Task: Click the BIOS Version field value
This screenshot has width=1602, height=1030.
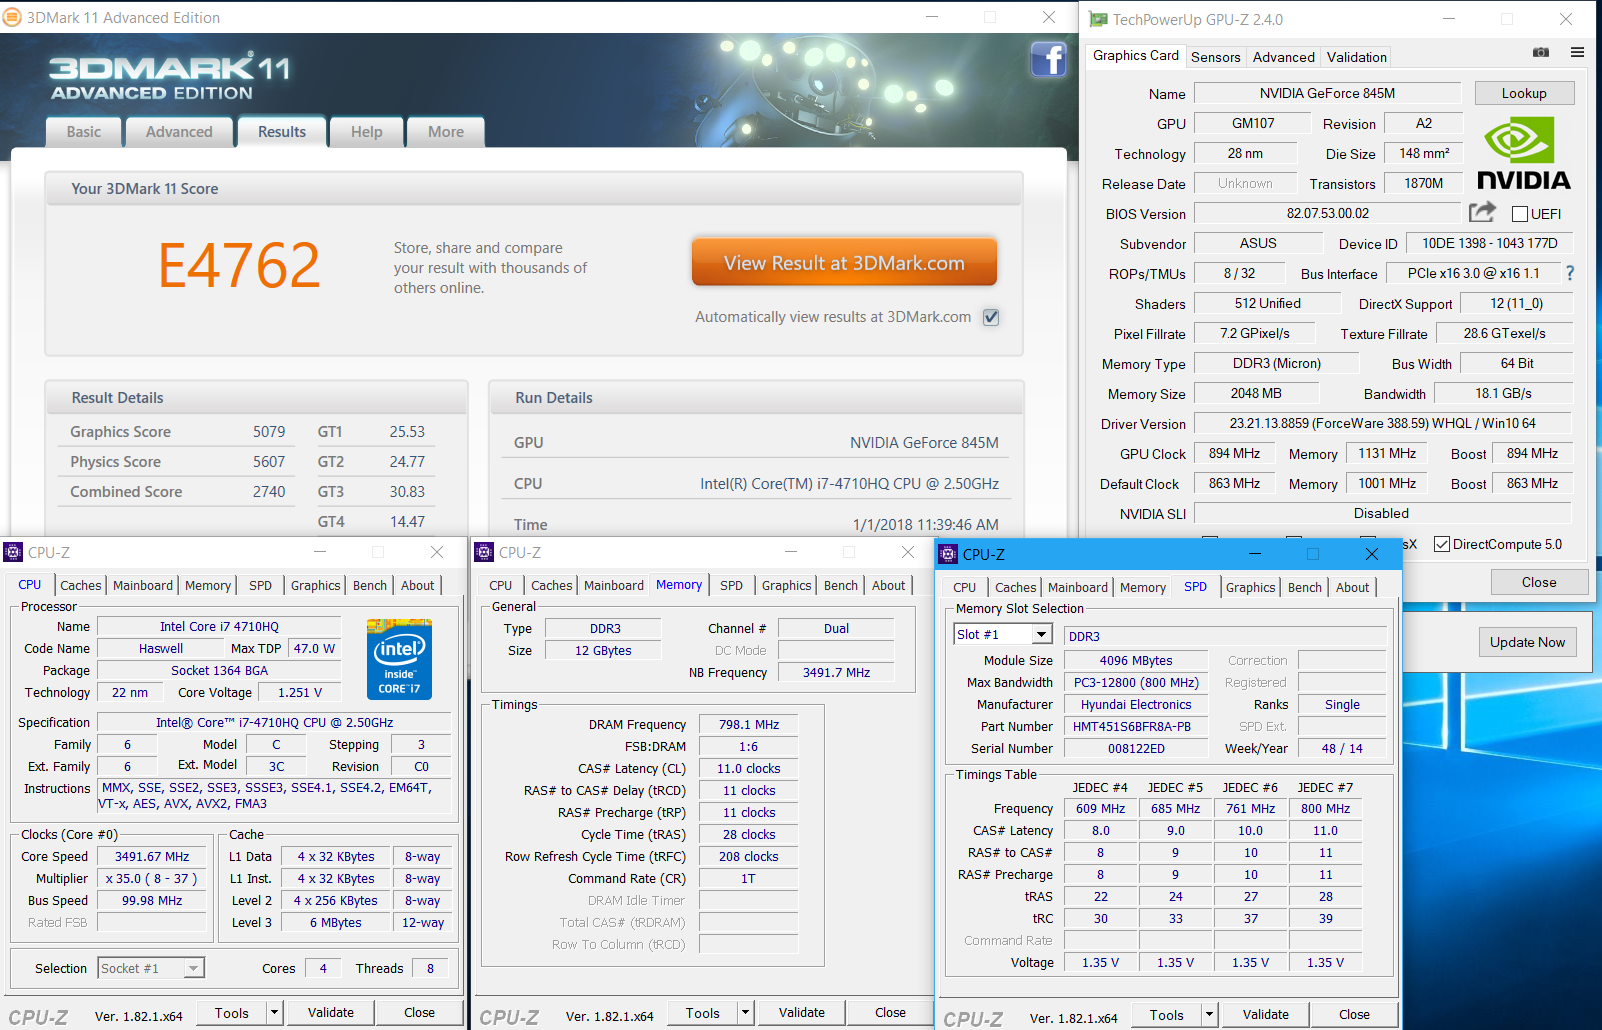Action: click(x=1328, y=213)
